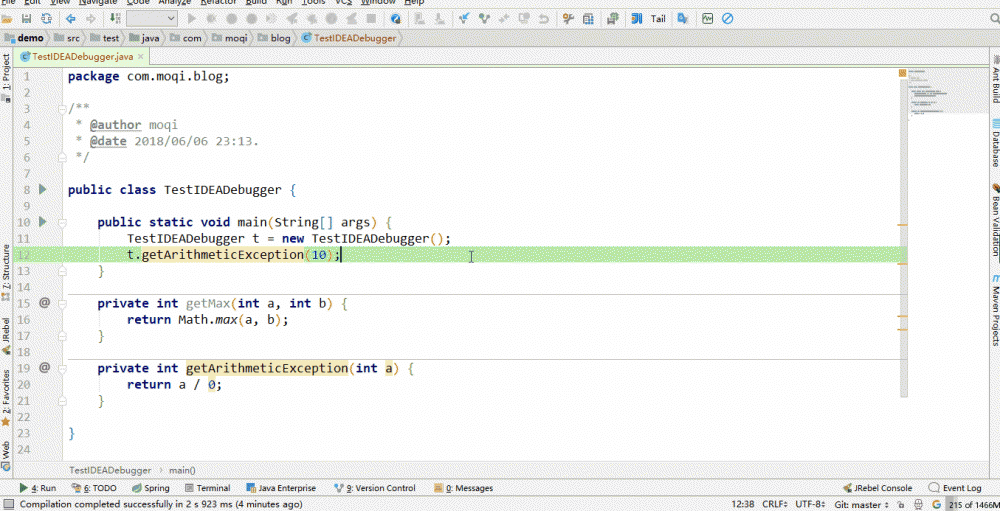Open the Navigate menu
This screenshot has height=511, width=1000.
point(98,2)
